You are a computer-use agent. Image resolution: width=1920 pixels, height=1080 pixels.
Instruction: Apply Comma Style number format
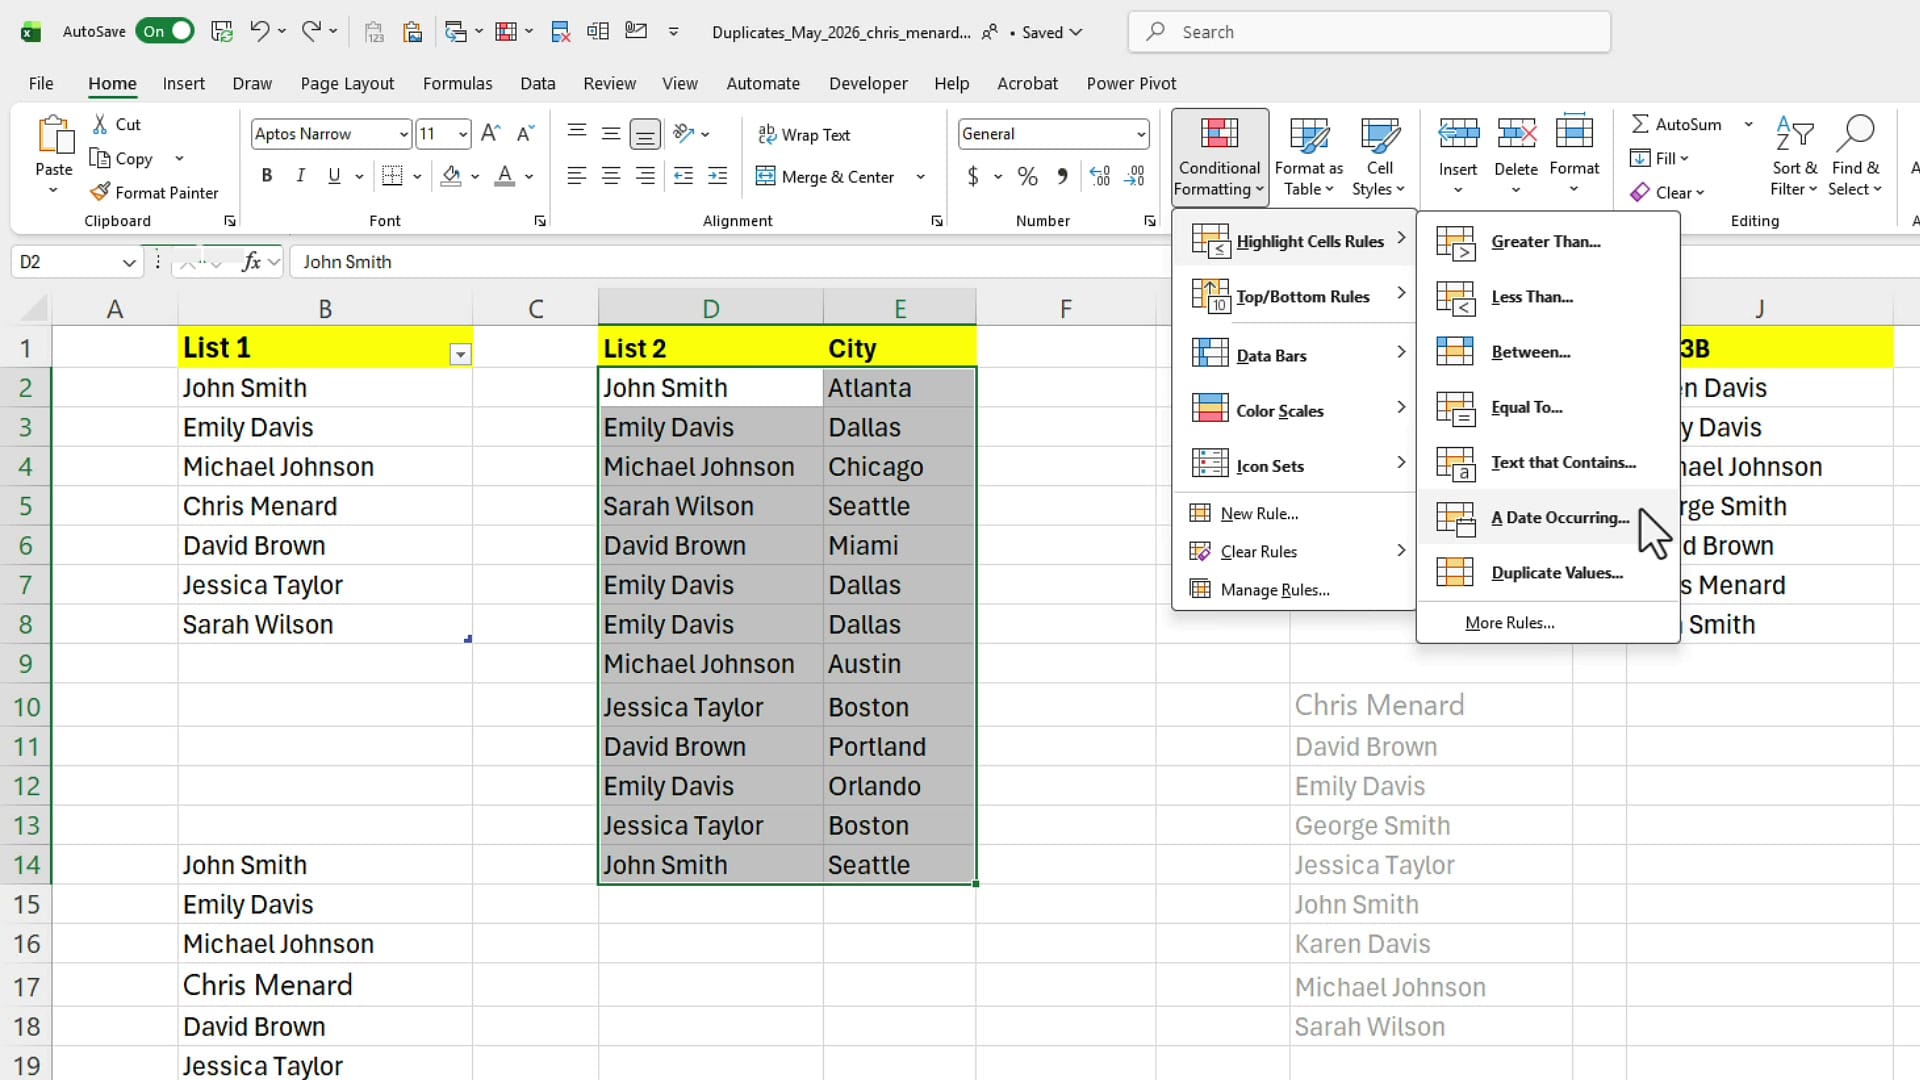(1062, 177)
